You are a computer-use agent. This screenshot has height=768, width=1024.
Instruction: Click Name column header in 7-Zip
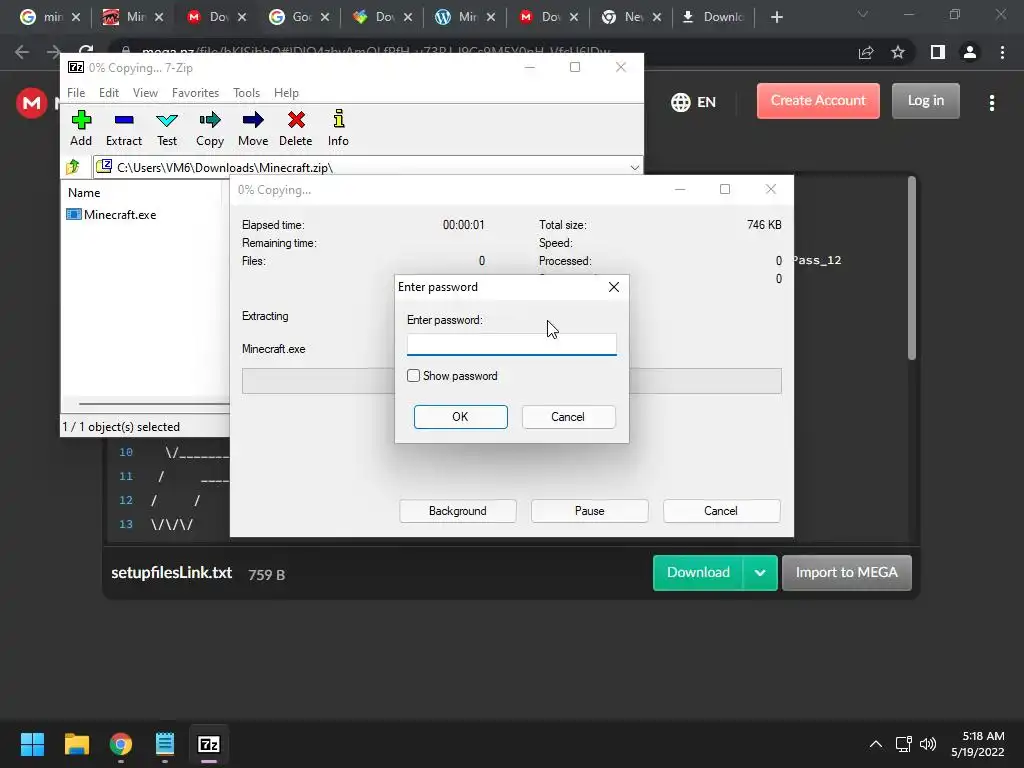(84, 193)
